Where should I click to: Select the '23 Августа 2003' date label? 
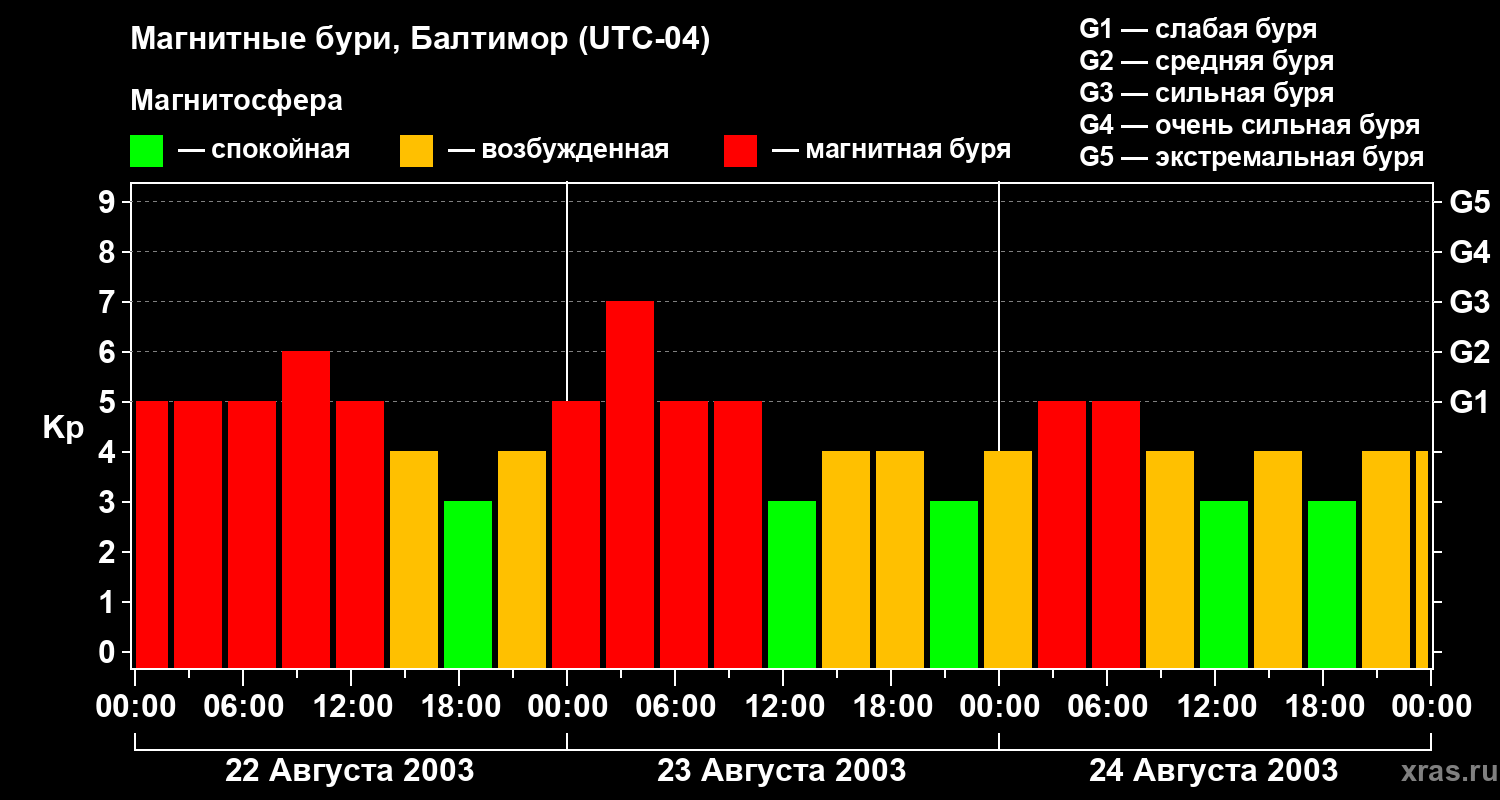[781, 771]
